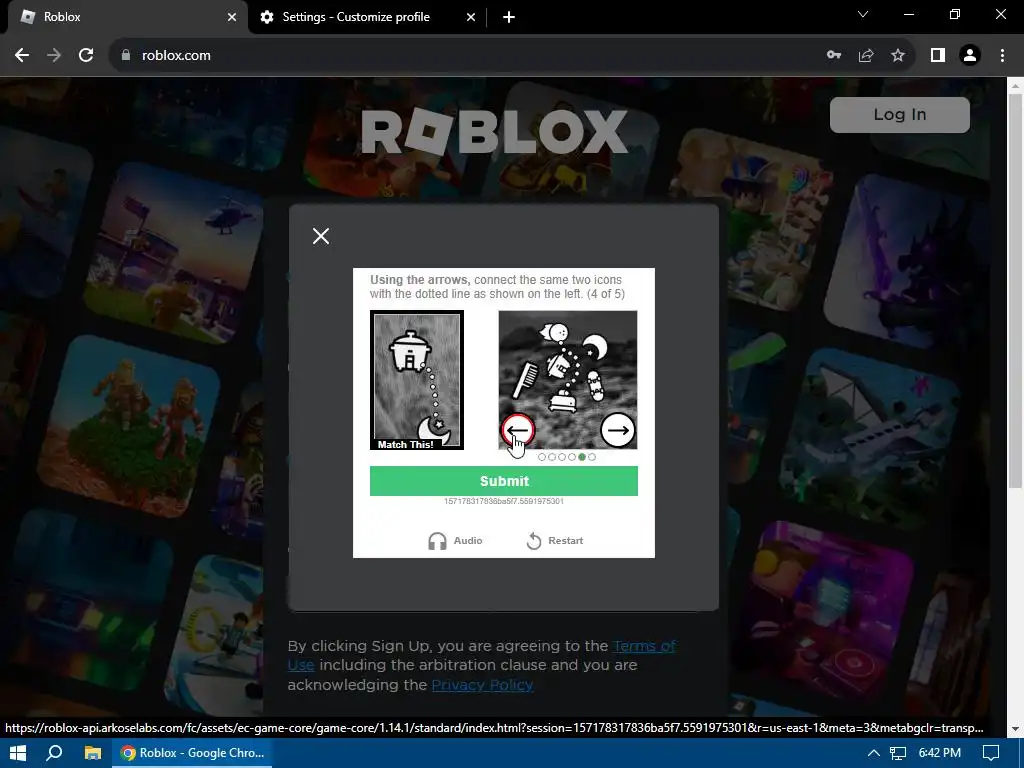Viewport: 1024px width, 768px height.
Task: Click the scrollbar up arrow
Action: 1015,86
